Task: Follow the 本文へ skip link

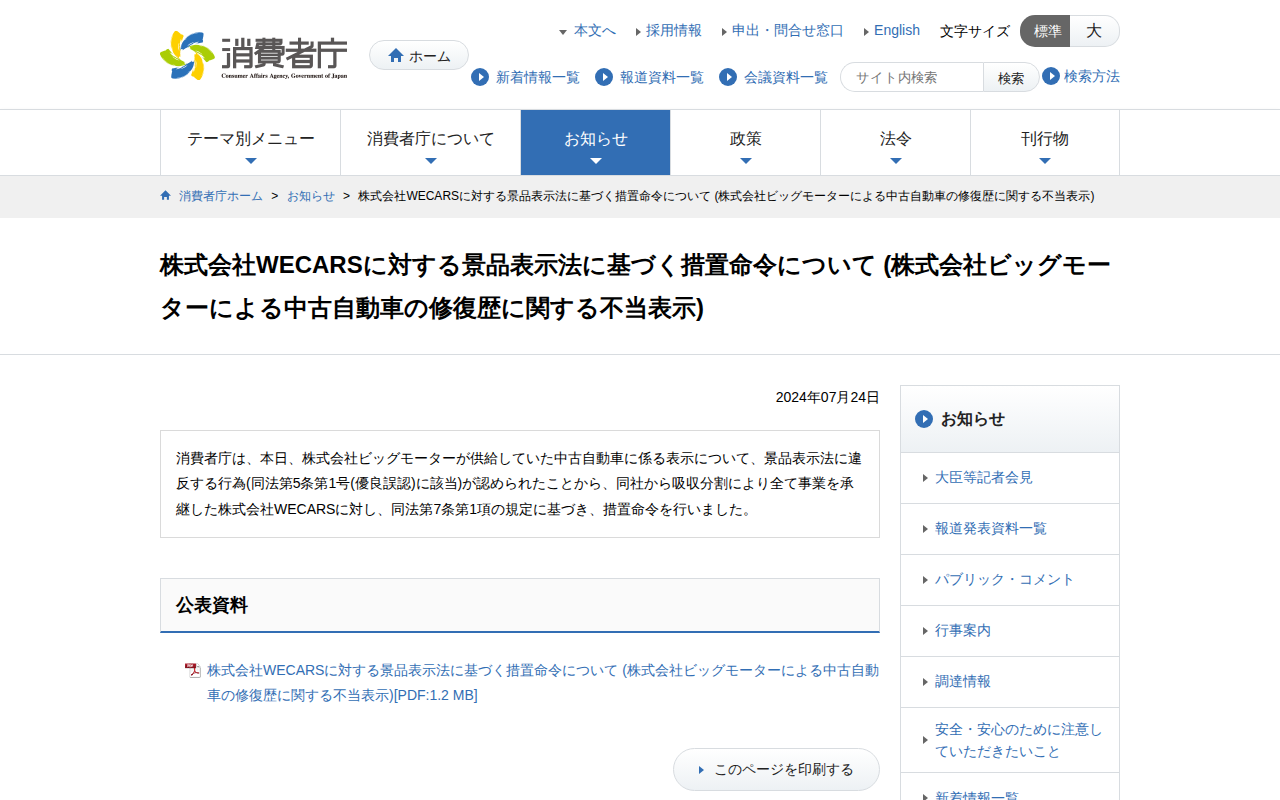Action: pos(595,31)
